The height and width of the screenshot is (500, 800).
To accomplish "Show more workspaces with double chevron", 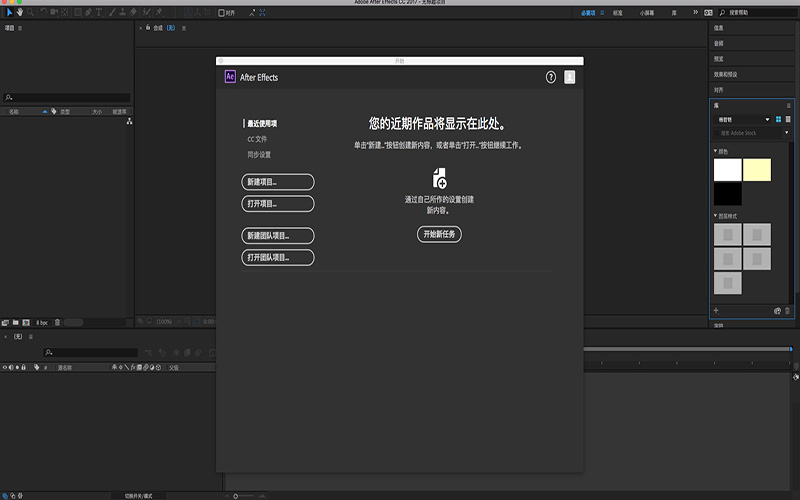I will (695, 12).
